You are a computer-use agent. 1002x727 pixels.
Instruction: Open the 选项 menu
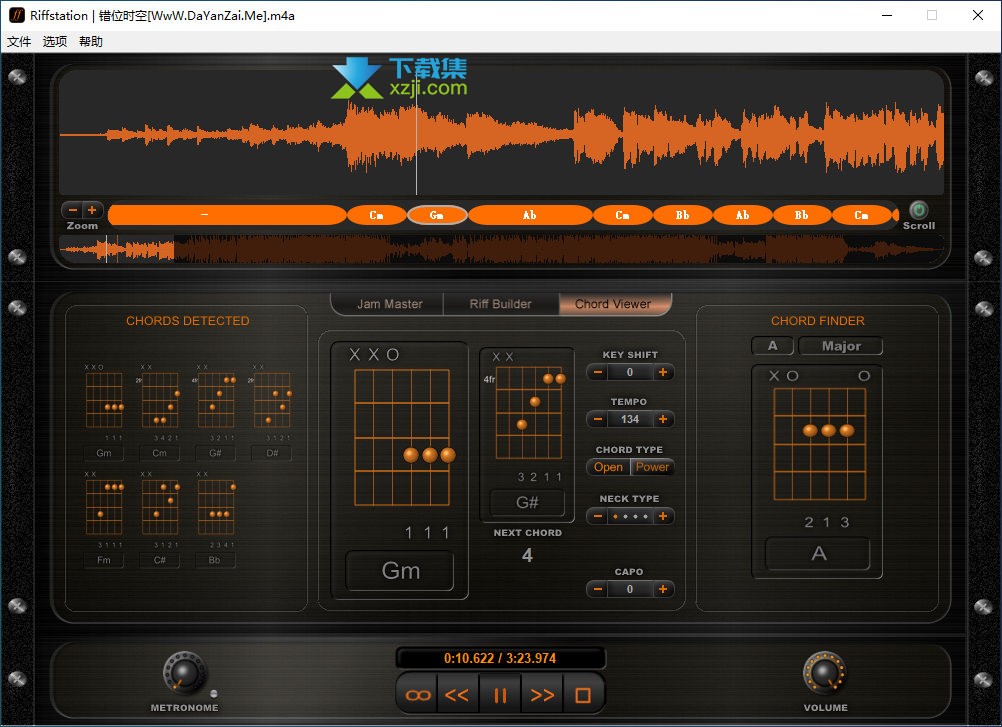point(55,42)
